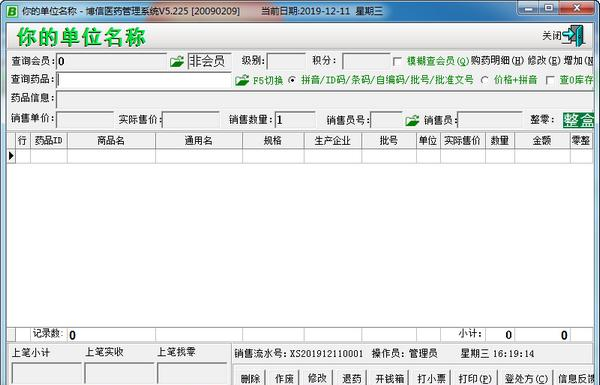Click the 小计 label in footer row
The height and width of the screenshot is (385, 600).
coord(470,334)
